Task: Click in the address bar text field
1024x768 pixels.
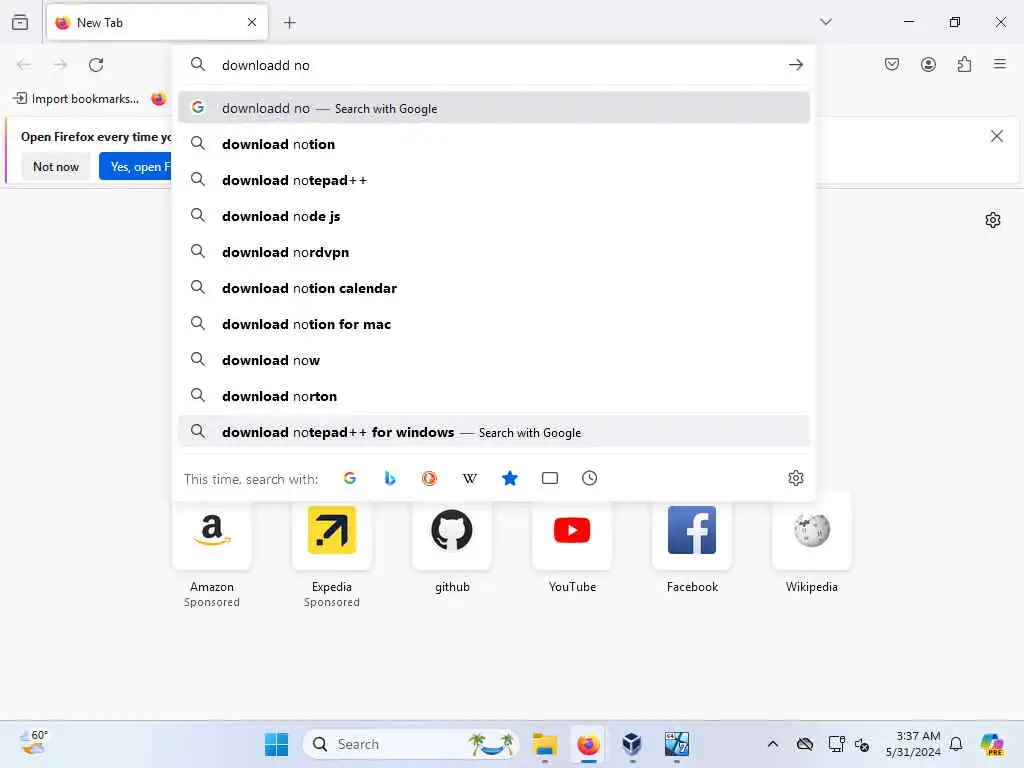Action: [496, 65]
